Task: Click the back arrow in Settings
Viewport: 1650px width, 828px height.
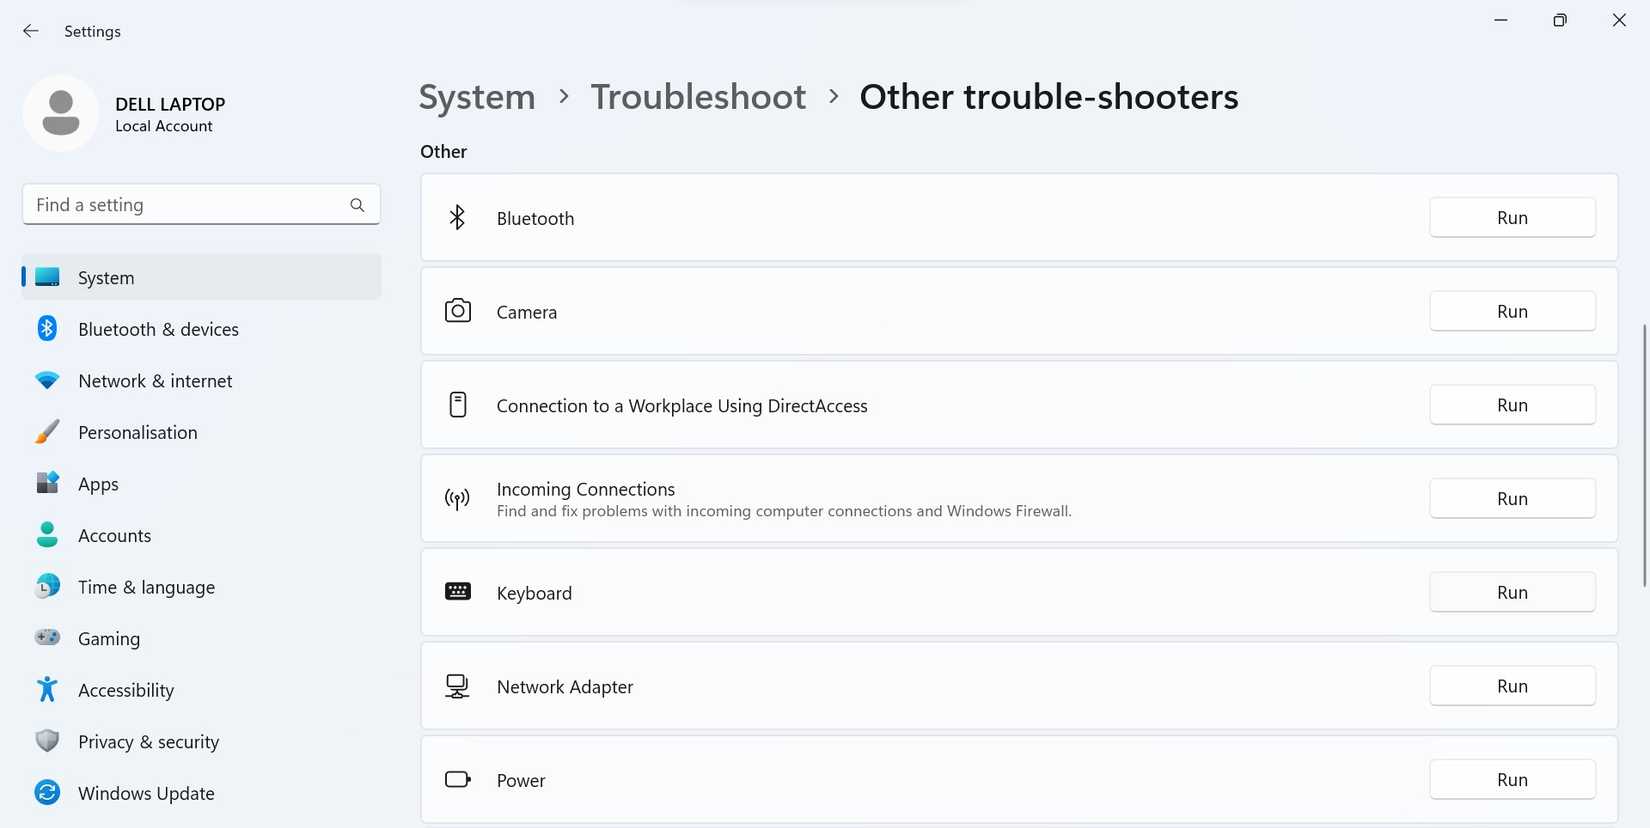Action: click(31, 31)
